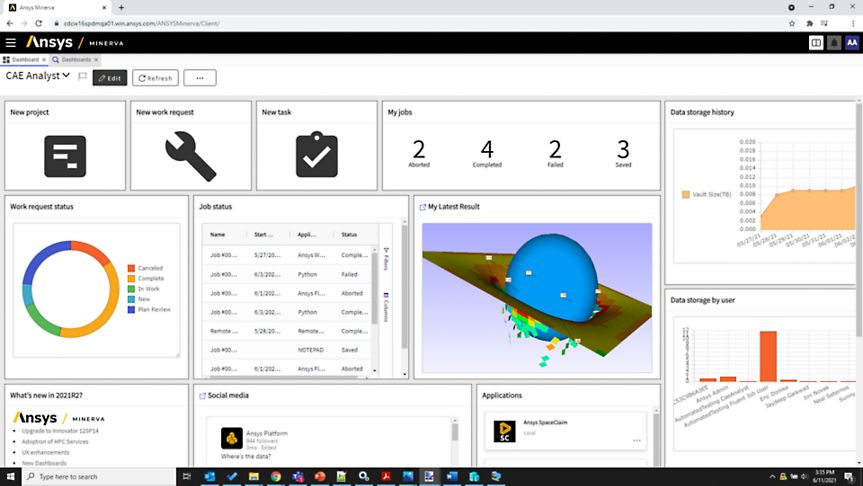Open Adoption of HPC Services item
The height and width of the screenshot is (486, 863).
pyautogui.click(x=54, y=441)
